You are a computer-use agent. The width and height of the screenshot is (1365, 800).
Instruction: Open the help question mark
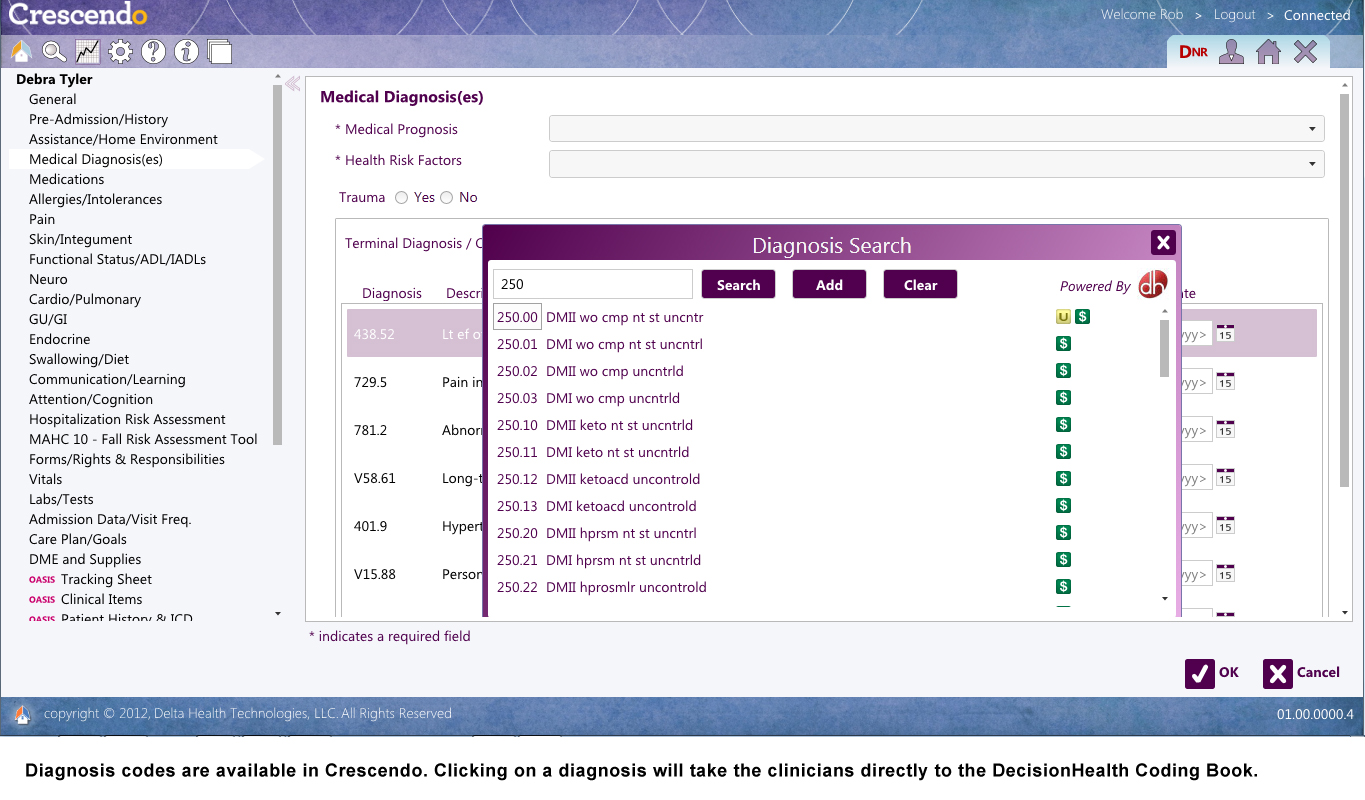153,51
